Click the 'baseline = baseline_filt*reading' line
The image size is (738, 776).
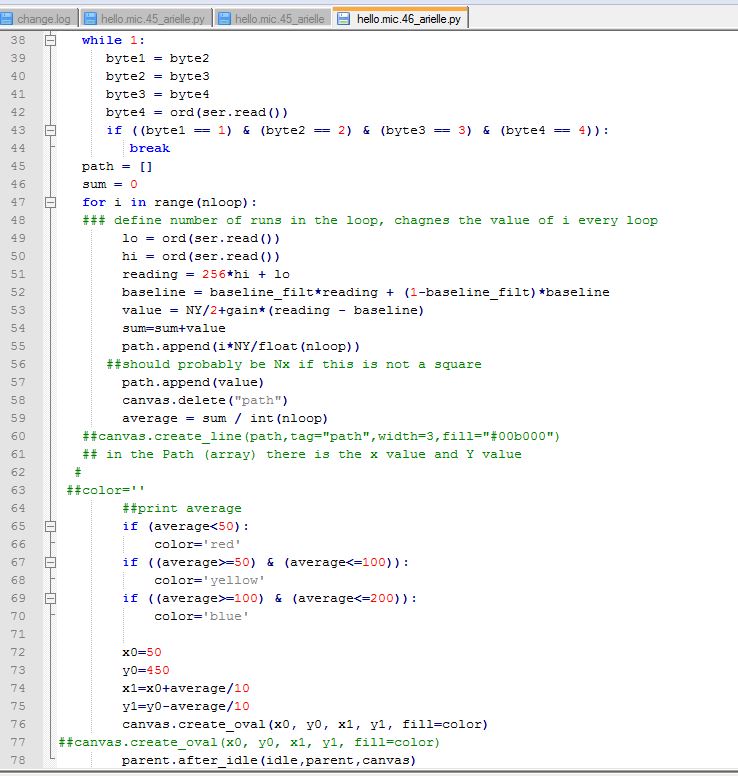click(x=366, y=292)
